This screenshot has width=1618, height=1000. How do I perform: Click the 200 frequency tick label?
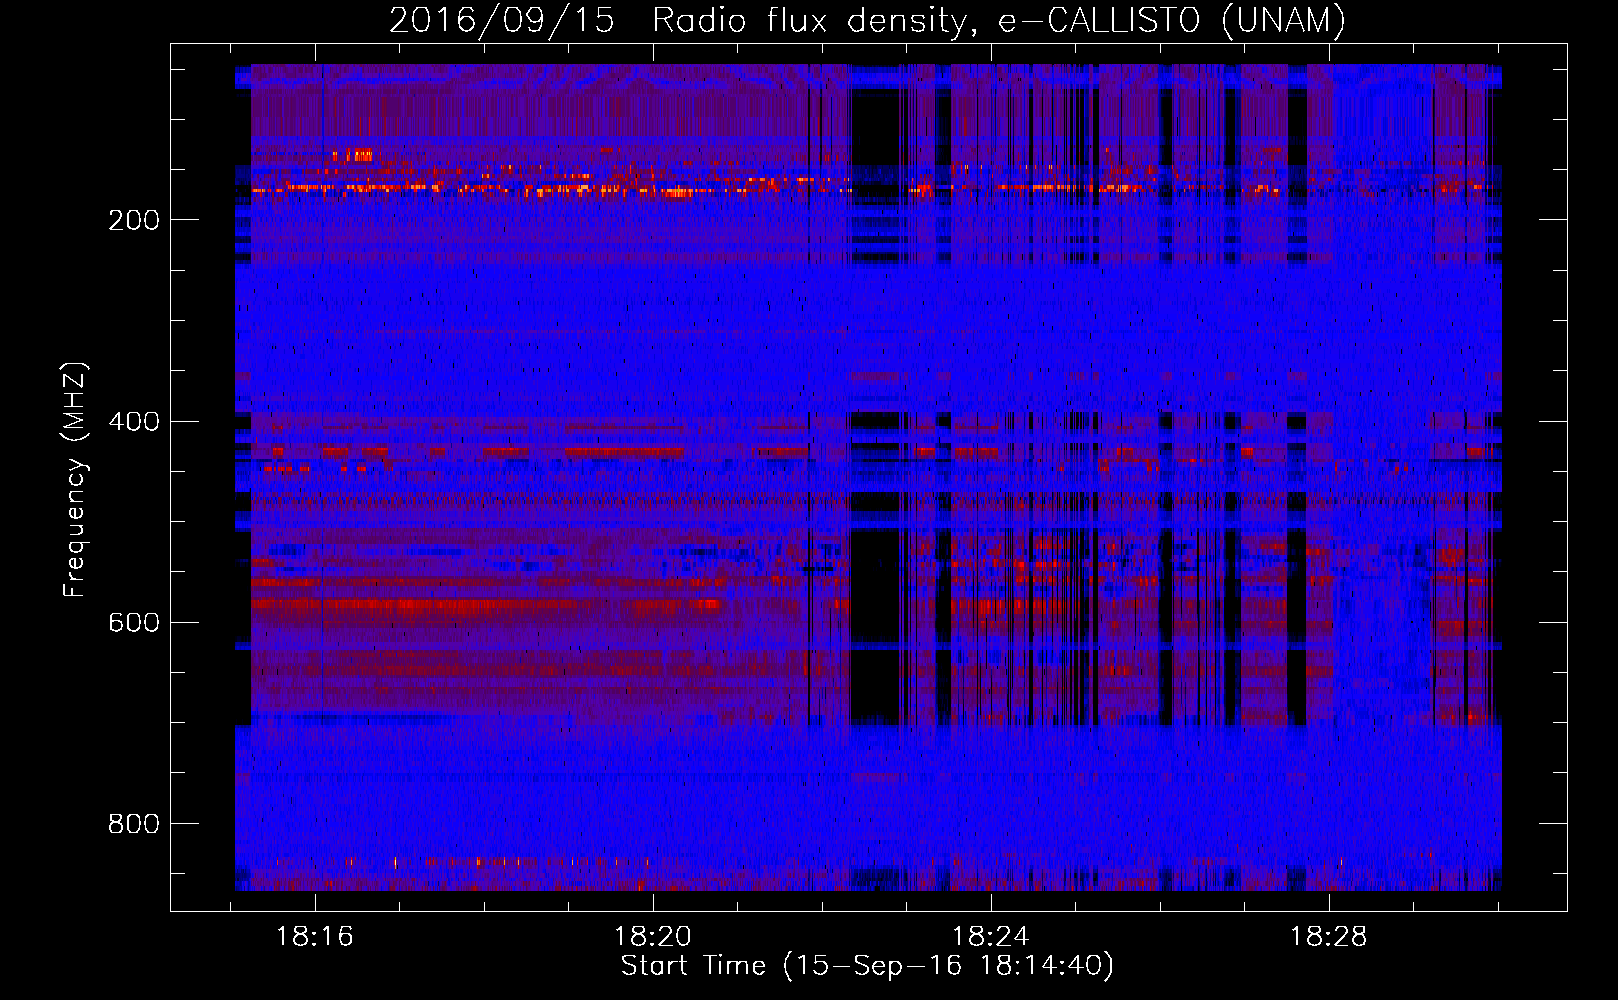tap(134, 220)
